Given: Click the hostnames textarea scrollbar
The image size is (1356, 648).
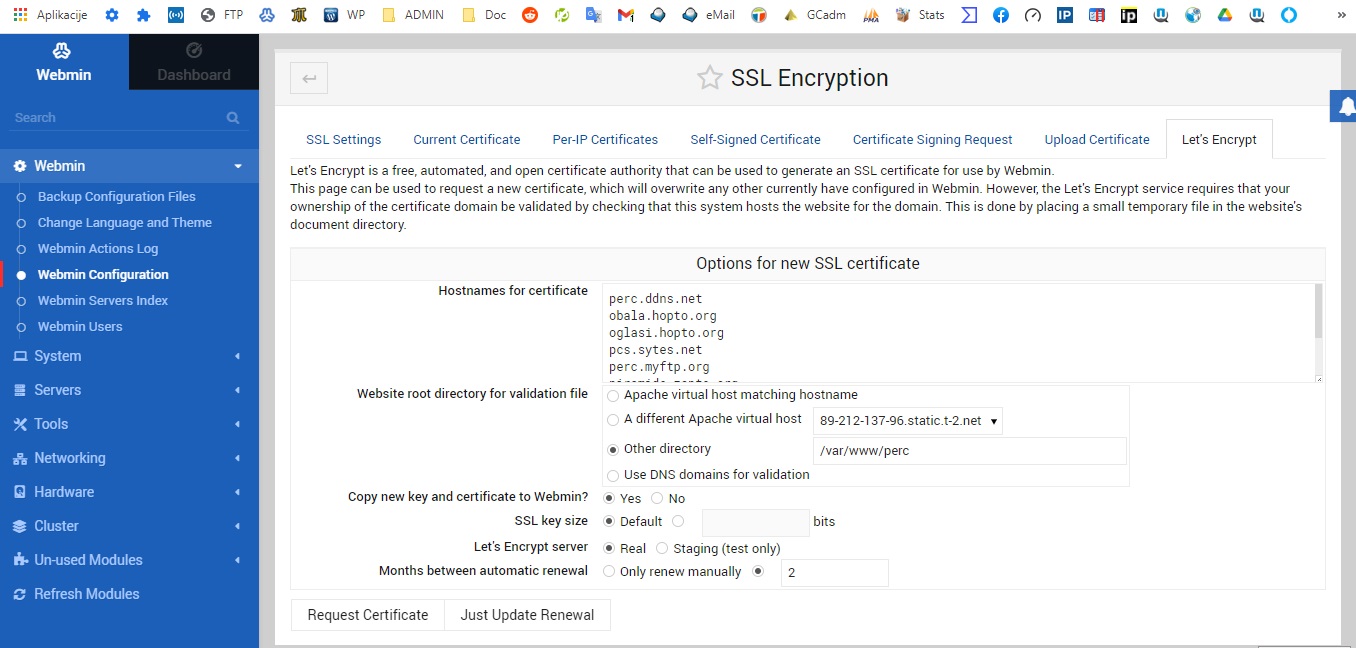Looking at the screenshot, I should 1319,311.
